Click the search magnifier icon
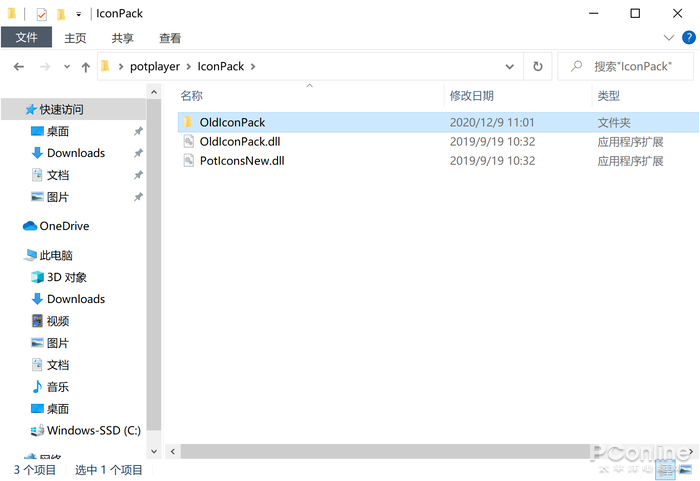This screenshot has width=700, height=481. tap(577, 66)
